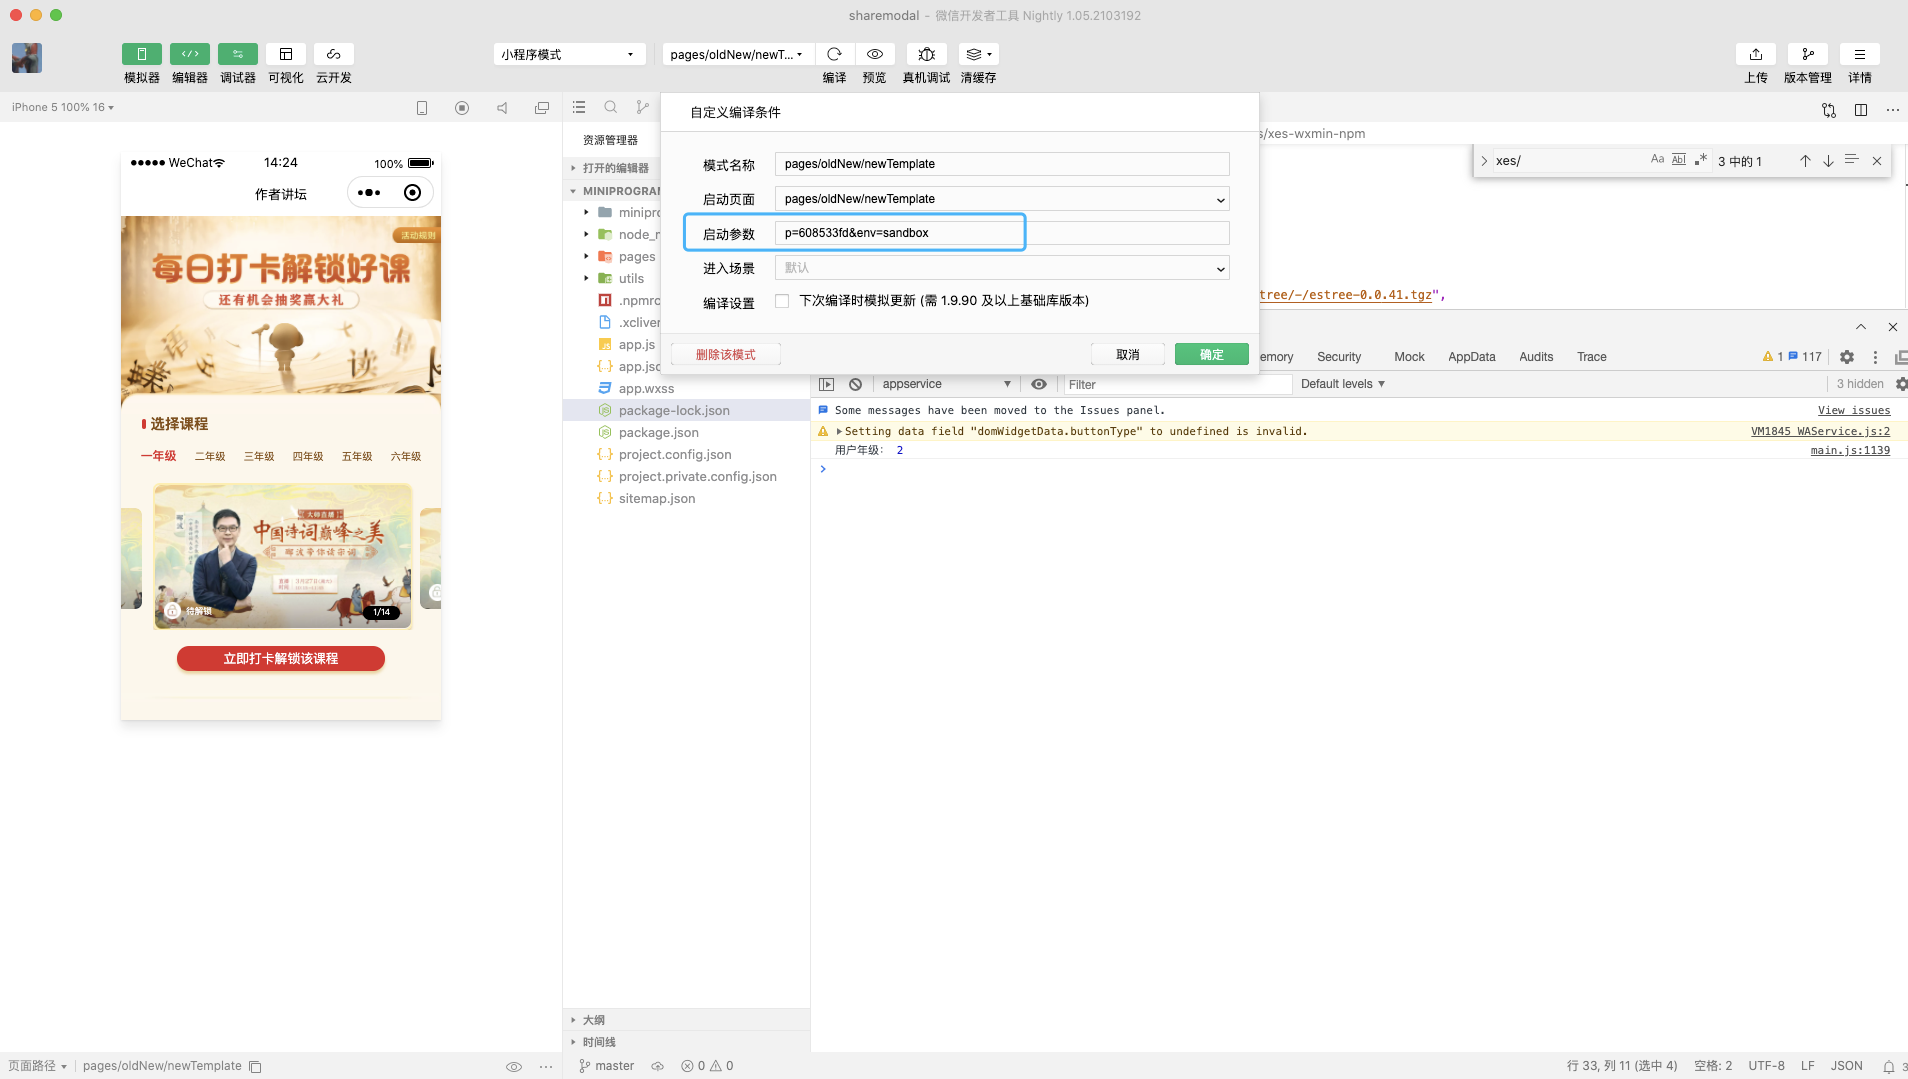
Task: Switch to the Security tab
Action: [1338, 357]
